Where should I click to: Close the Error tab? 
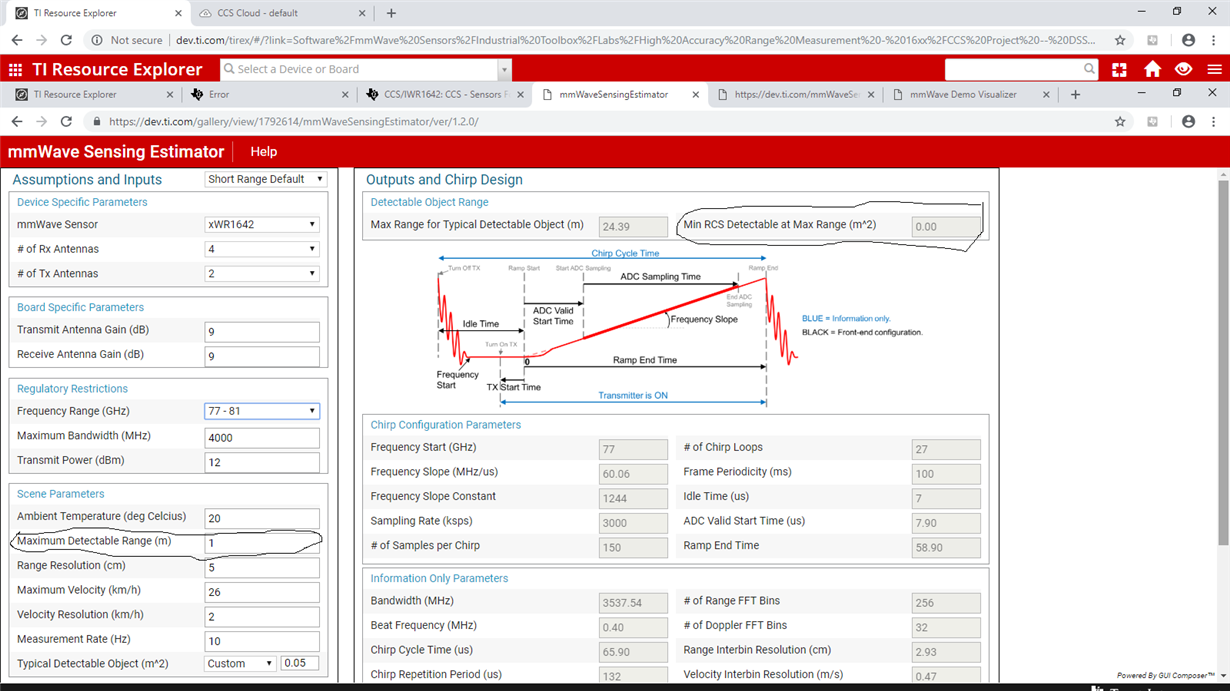(345, 94)
